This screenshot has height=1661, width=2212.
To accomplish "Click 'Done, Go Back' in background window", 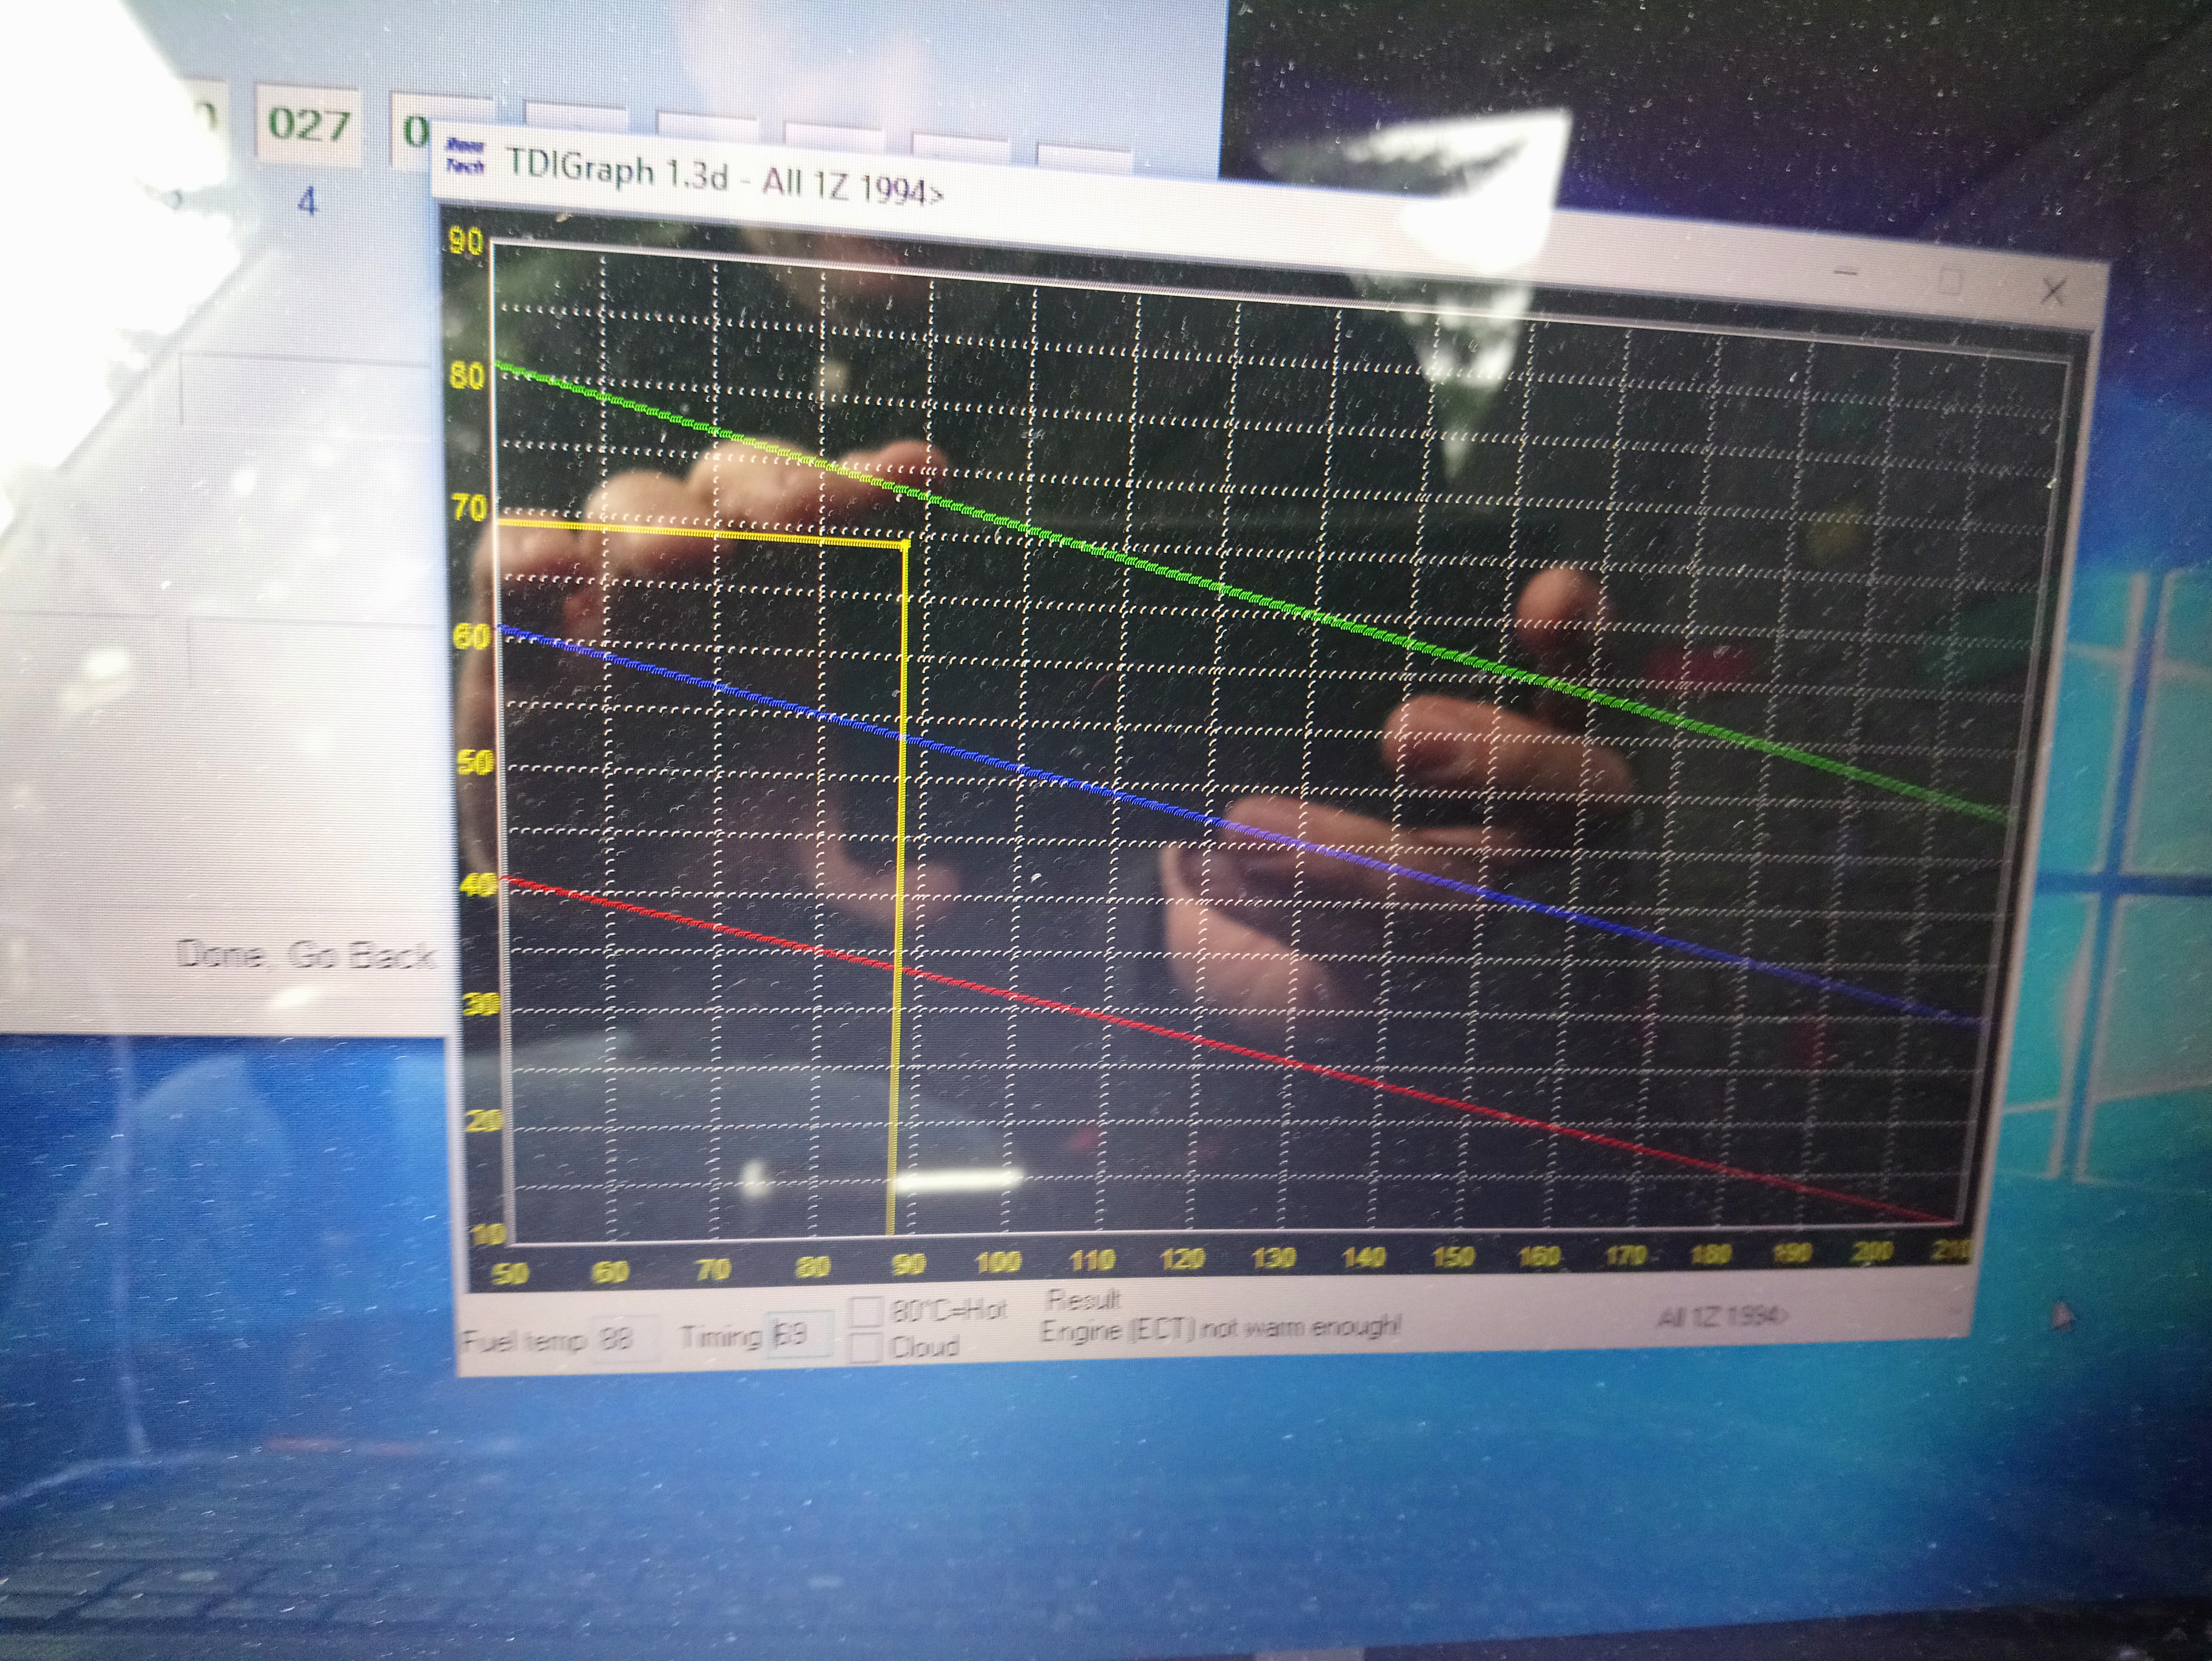I will point(306,955).
